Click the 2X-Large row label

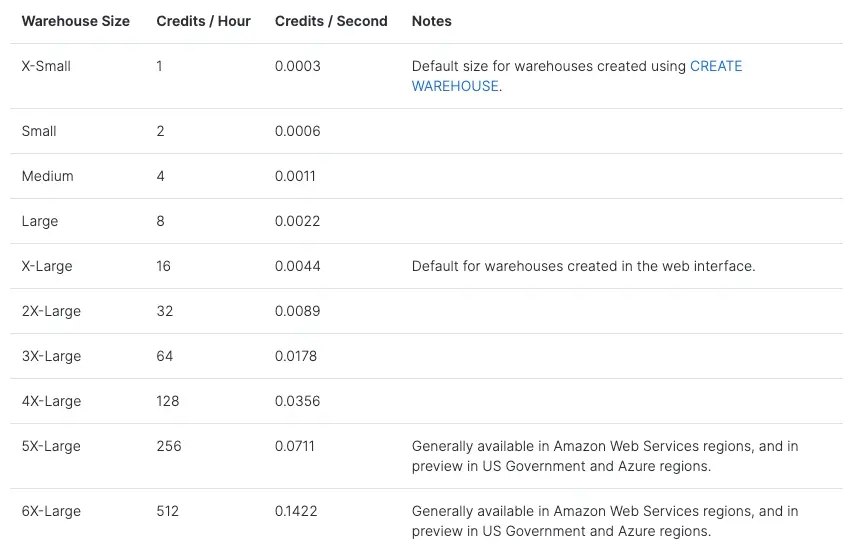[51, 311]
